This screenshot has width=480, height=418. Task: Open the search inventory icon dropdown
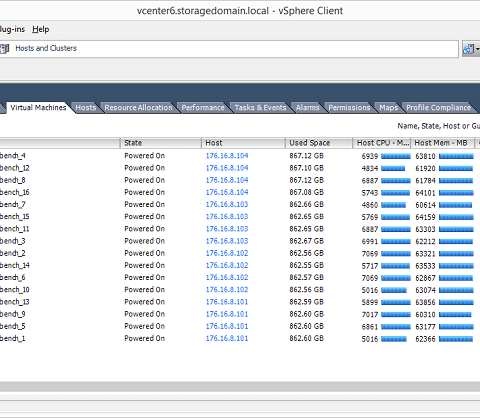(x=471, y=49)
